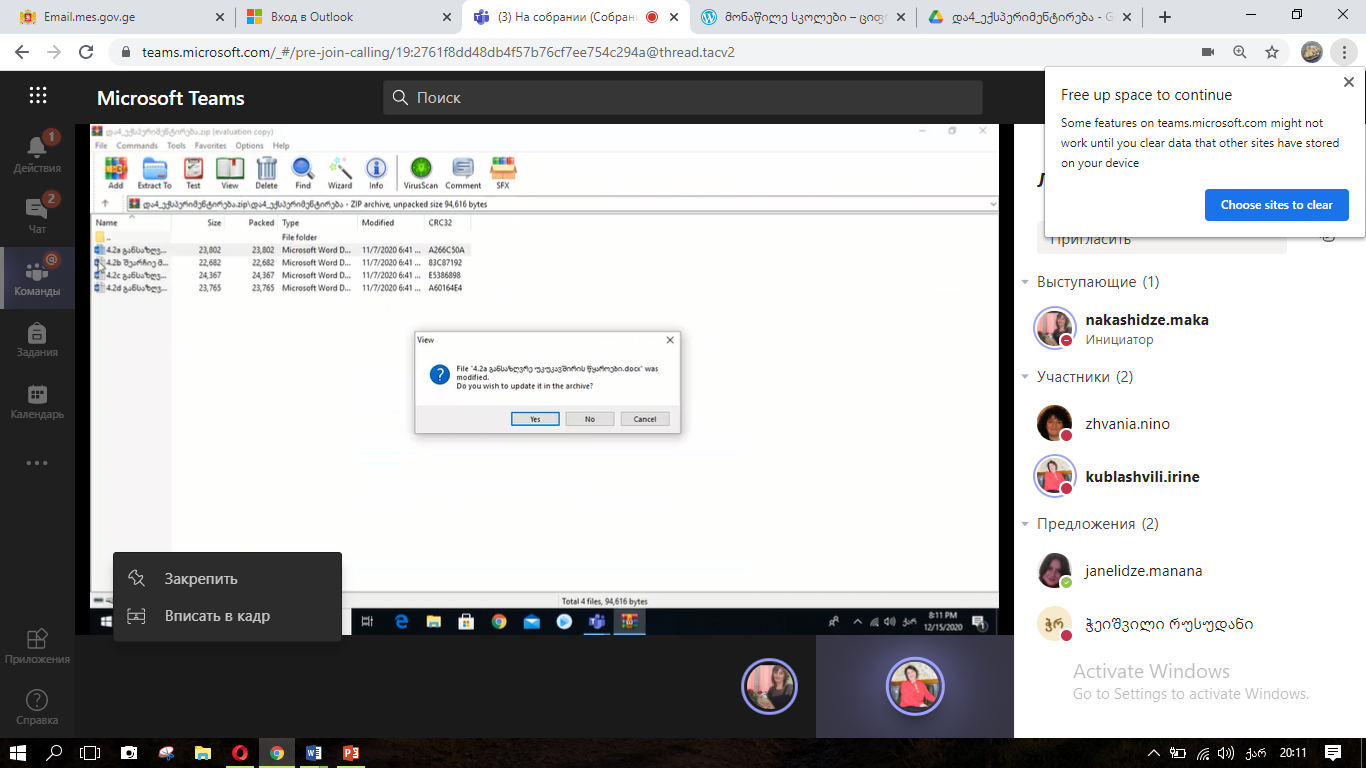Click Choose sites to clear button

point(1276,204)
